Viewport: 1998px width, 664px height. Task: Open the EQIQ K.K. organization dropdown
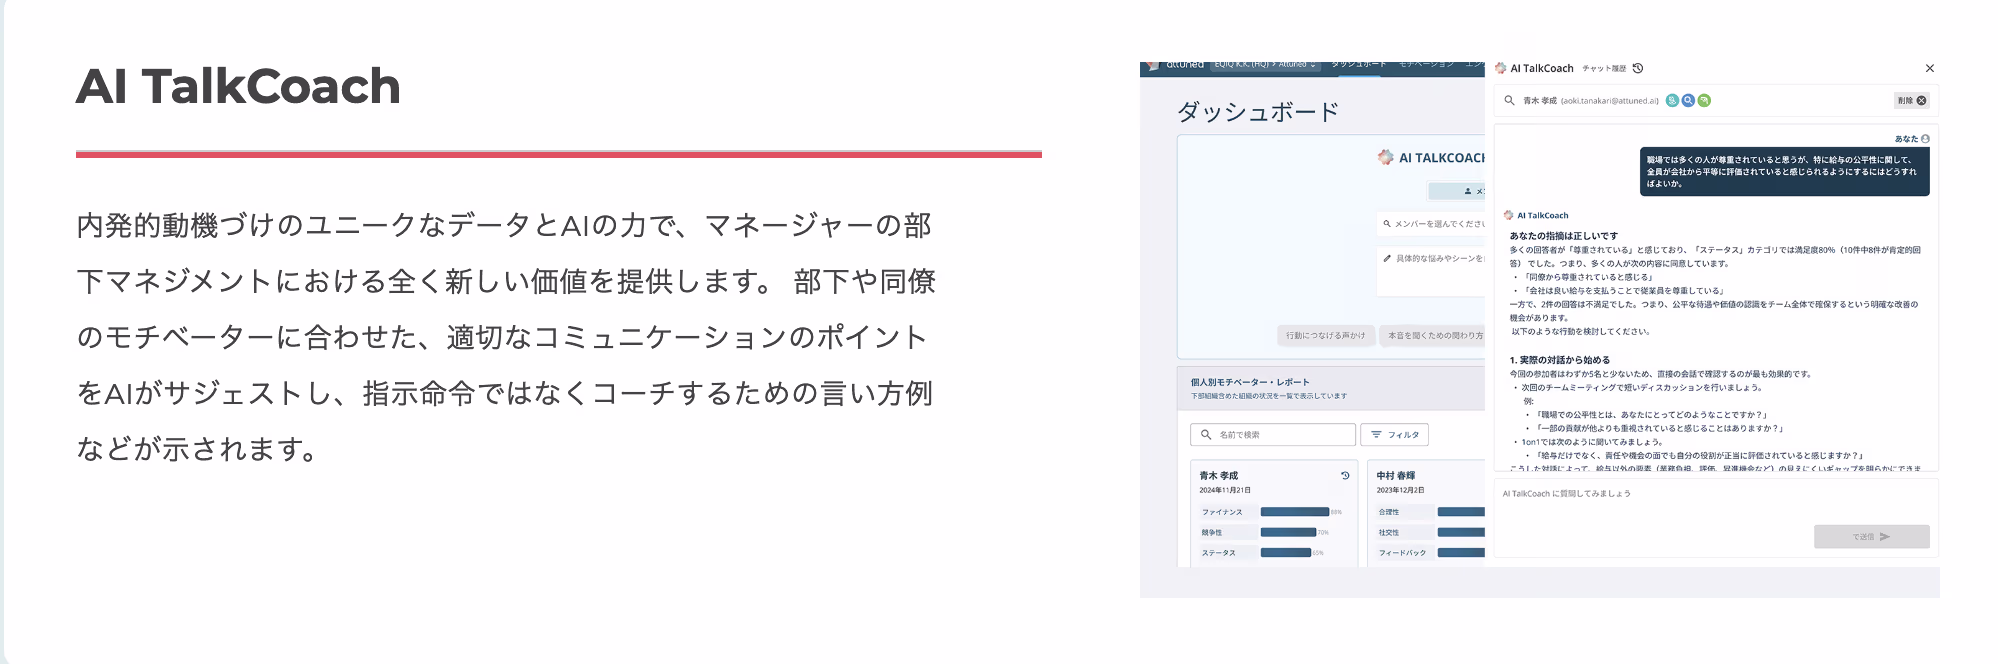(1266, 65)
